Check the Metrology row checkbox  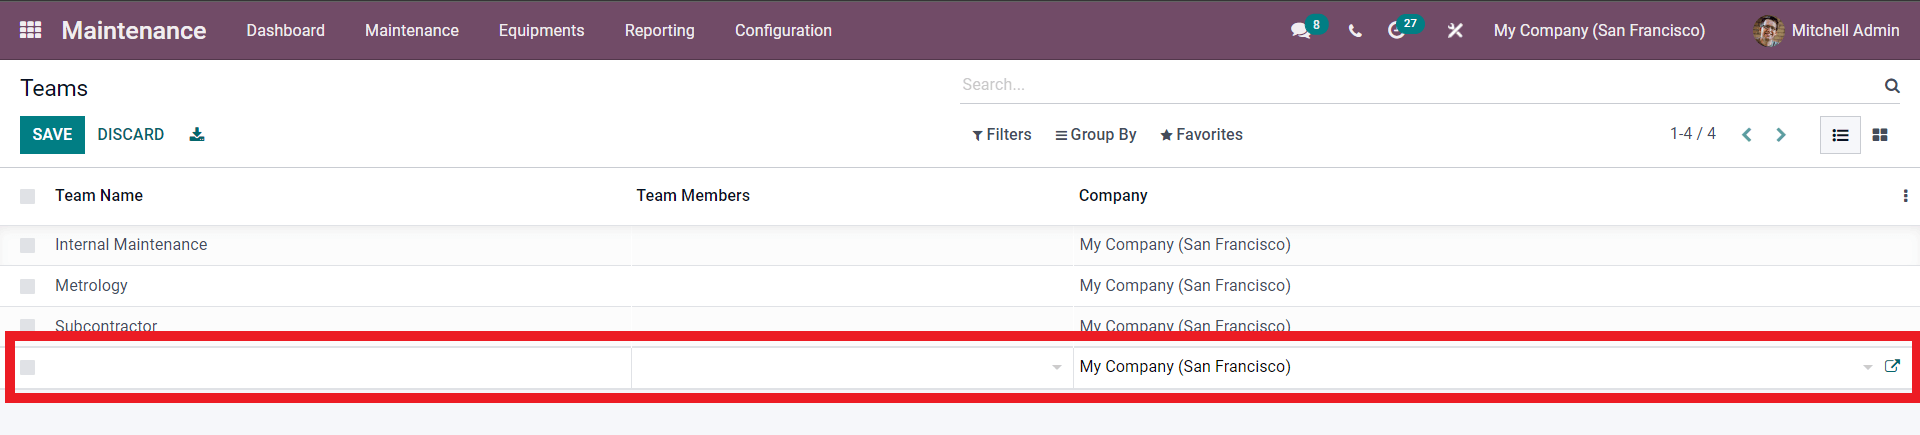(x=27, y=286)
